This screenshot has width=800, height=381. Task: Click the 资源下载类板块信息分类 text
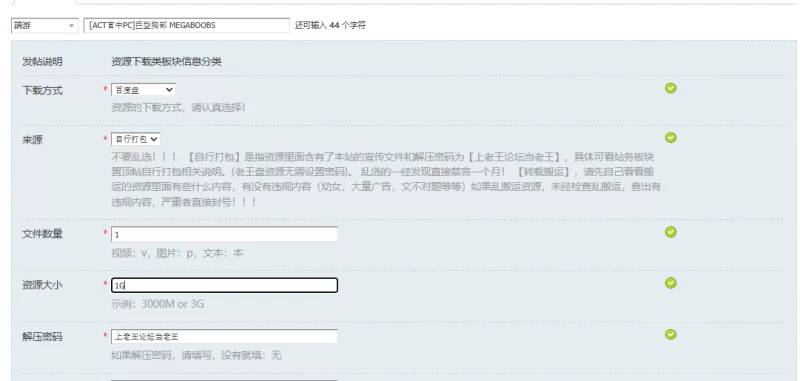coord(166,62)
